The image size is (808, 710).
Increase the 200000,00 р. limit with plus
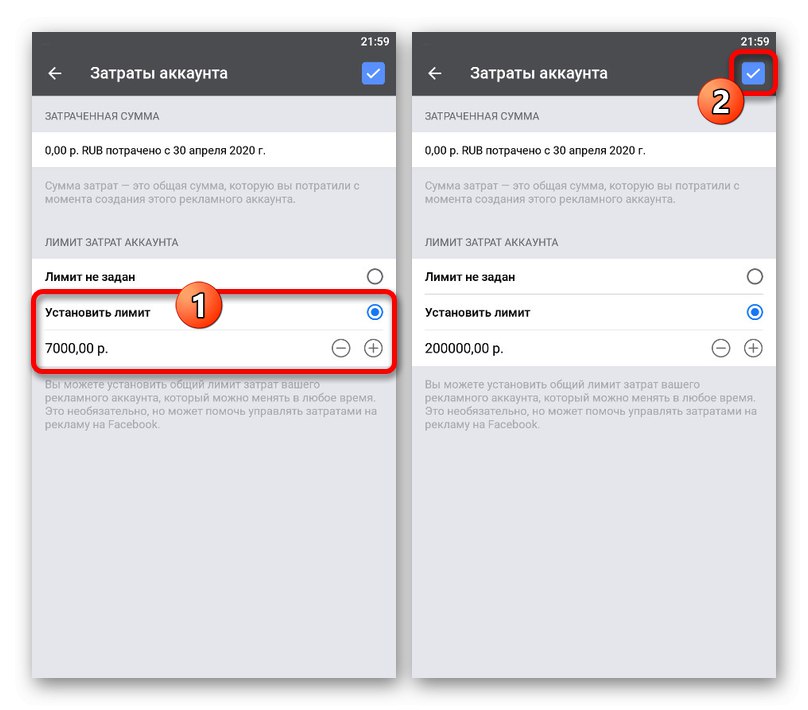[x=753, y=348]
